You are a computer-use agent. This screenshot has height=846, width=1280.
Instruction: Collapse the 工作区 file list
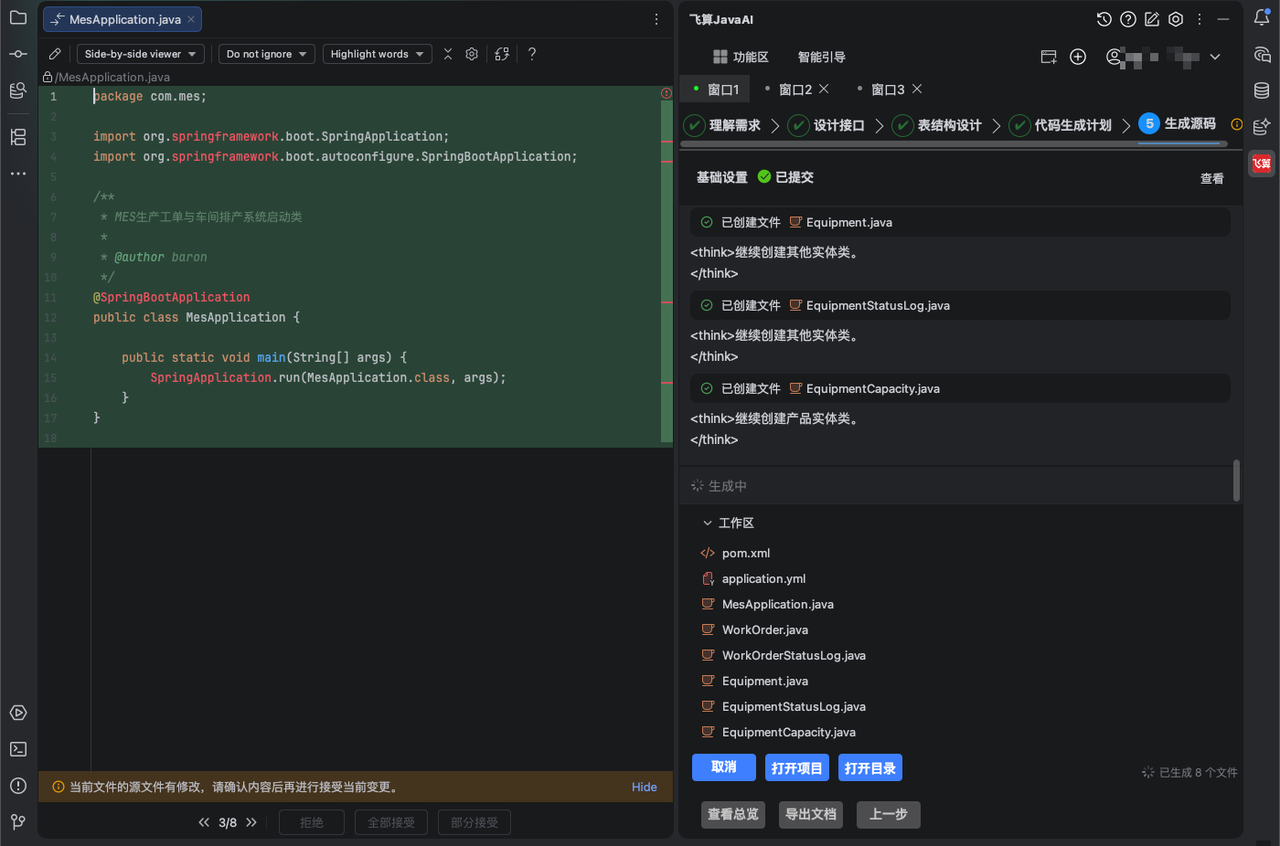(708, 523)
